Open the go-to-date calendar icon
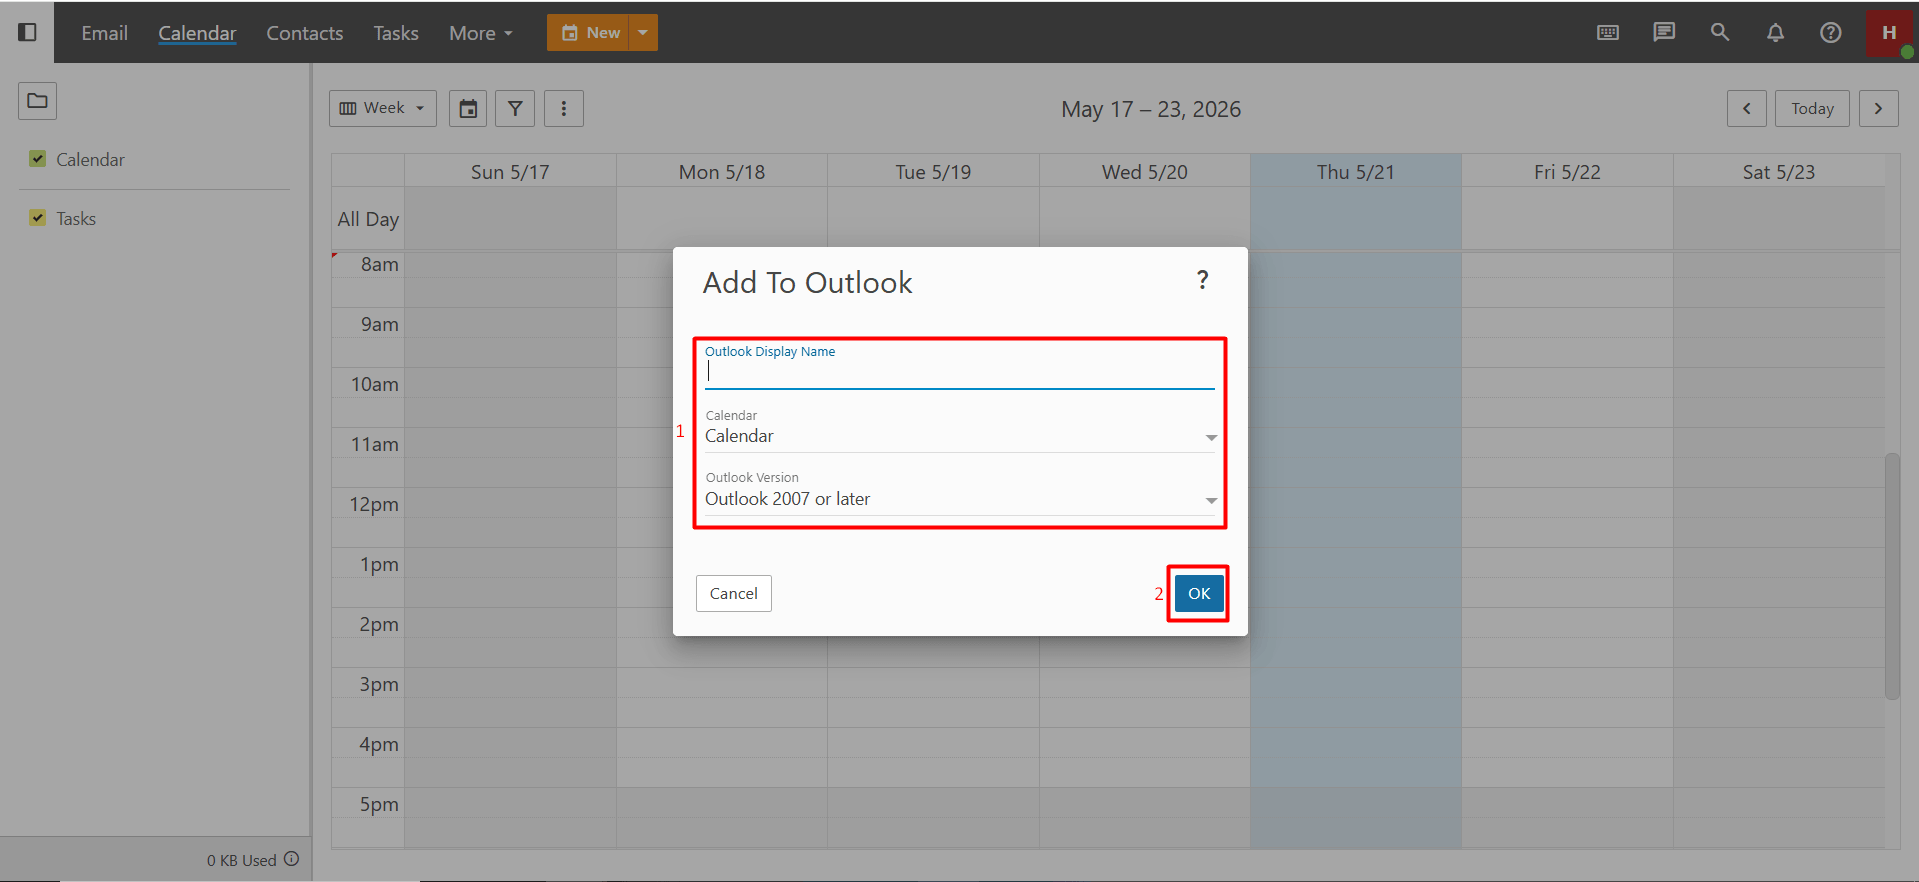1919x882 pixels. click(468, 108)
